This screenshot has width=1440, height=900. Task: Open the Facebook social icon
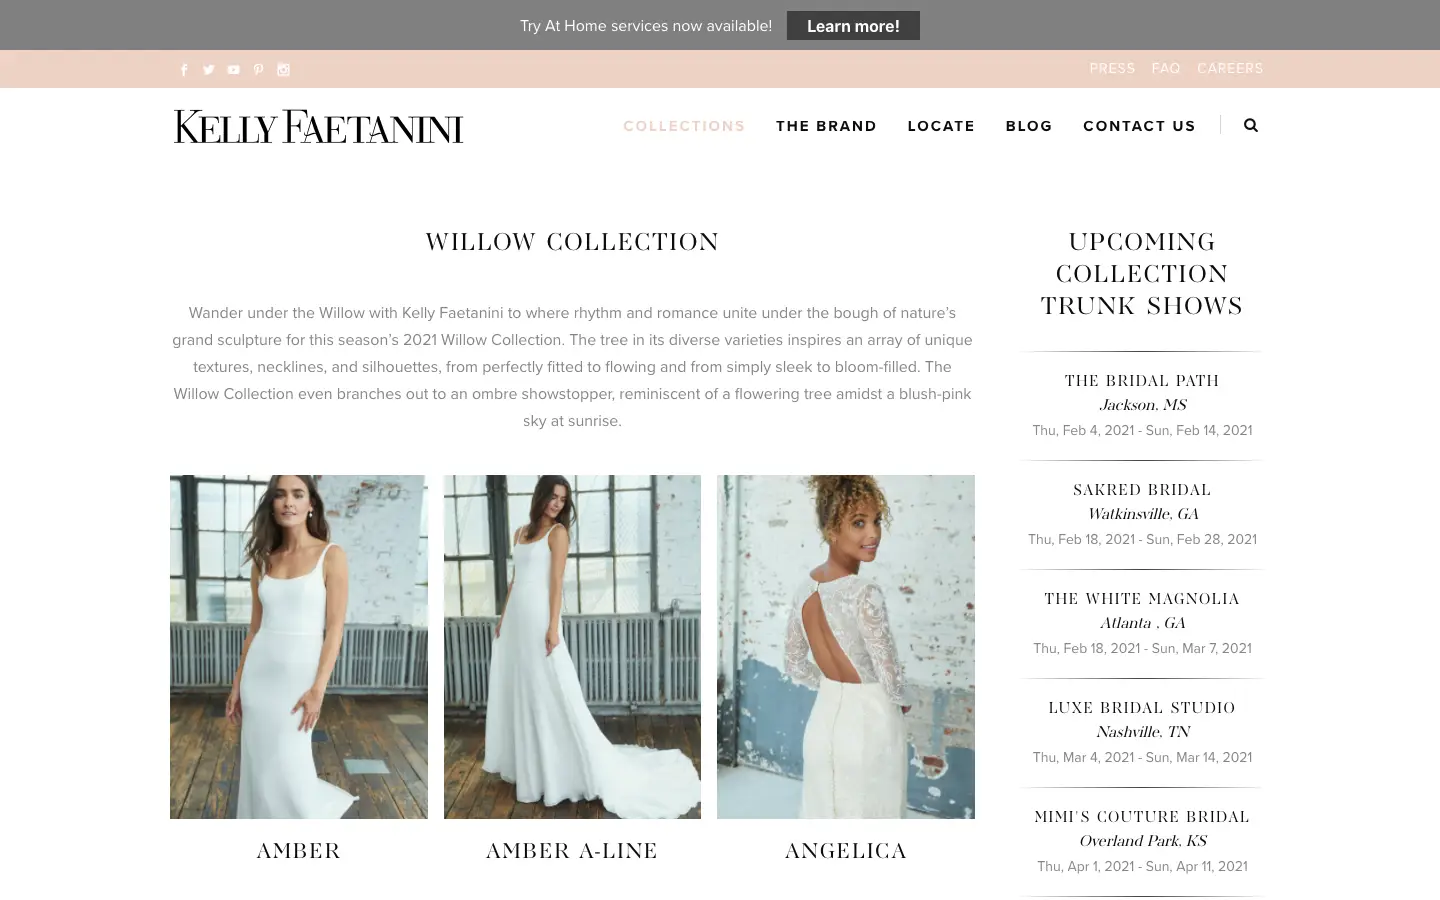pyautogui.click(x=184, y=70)
